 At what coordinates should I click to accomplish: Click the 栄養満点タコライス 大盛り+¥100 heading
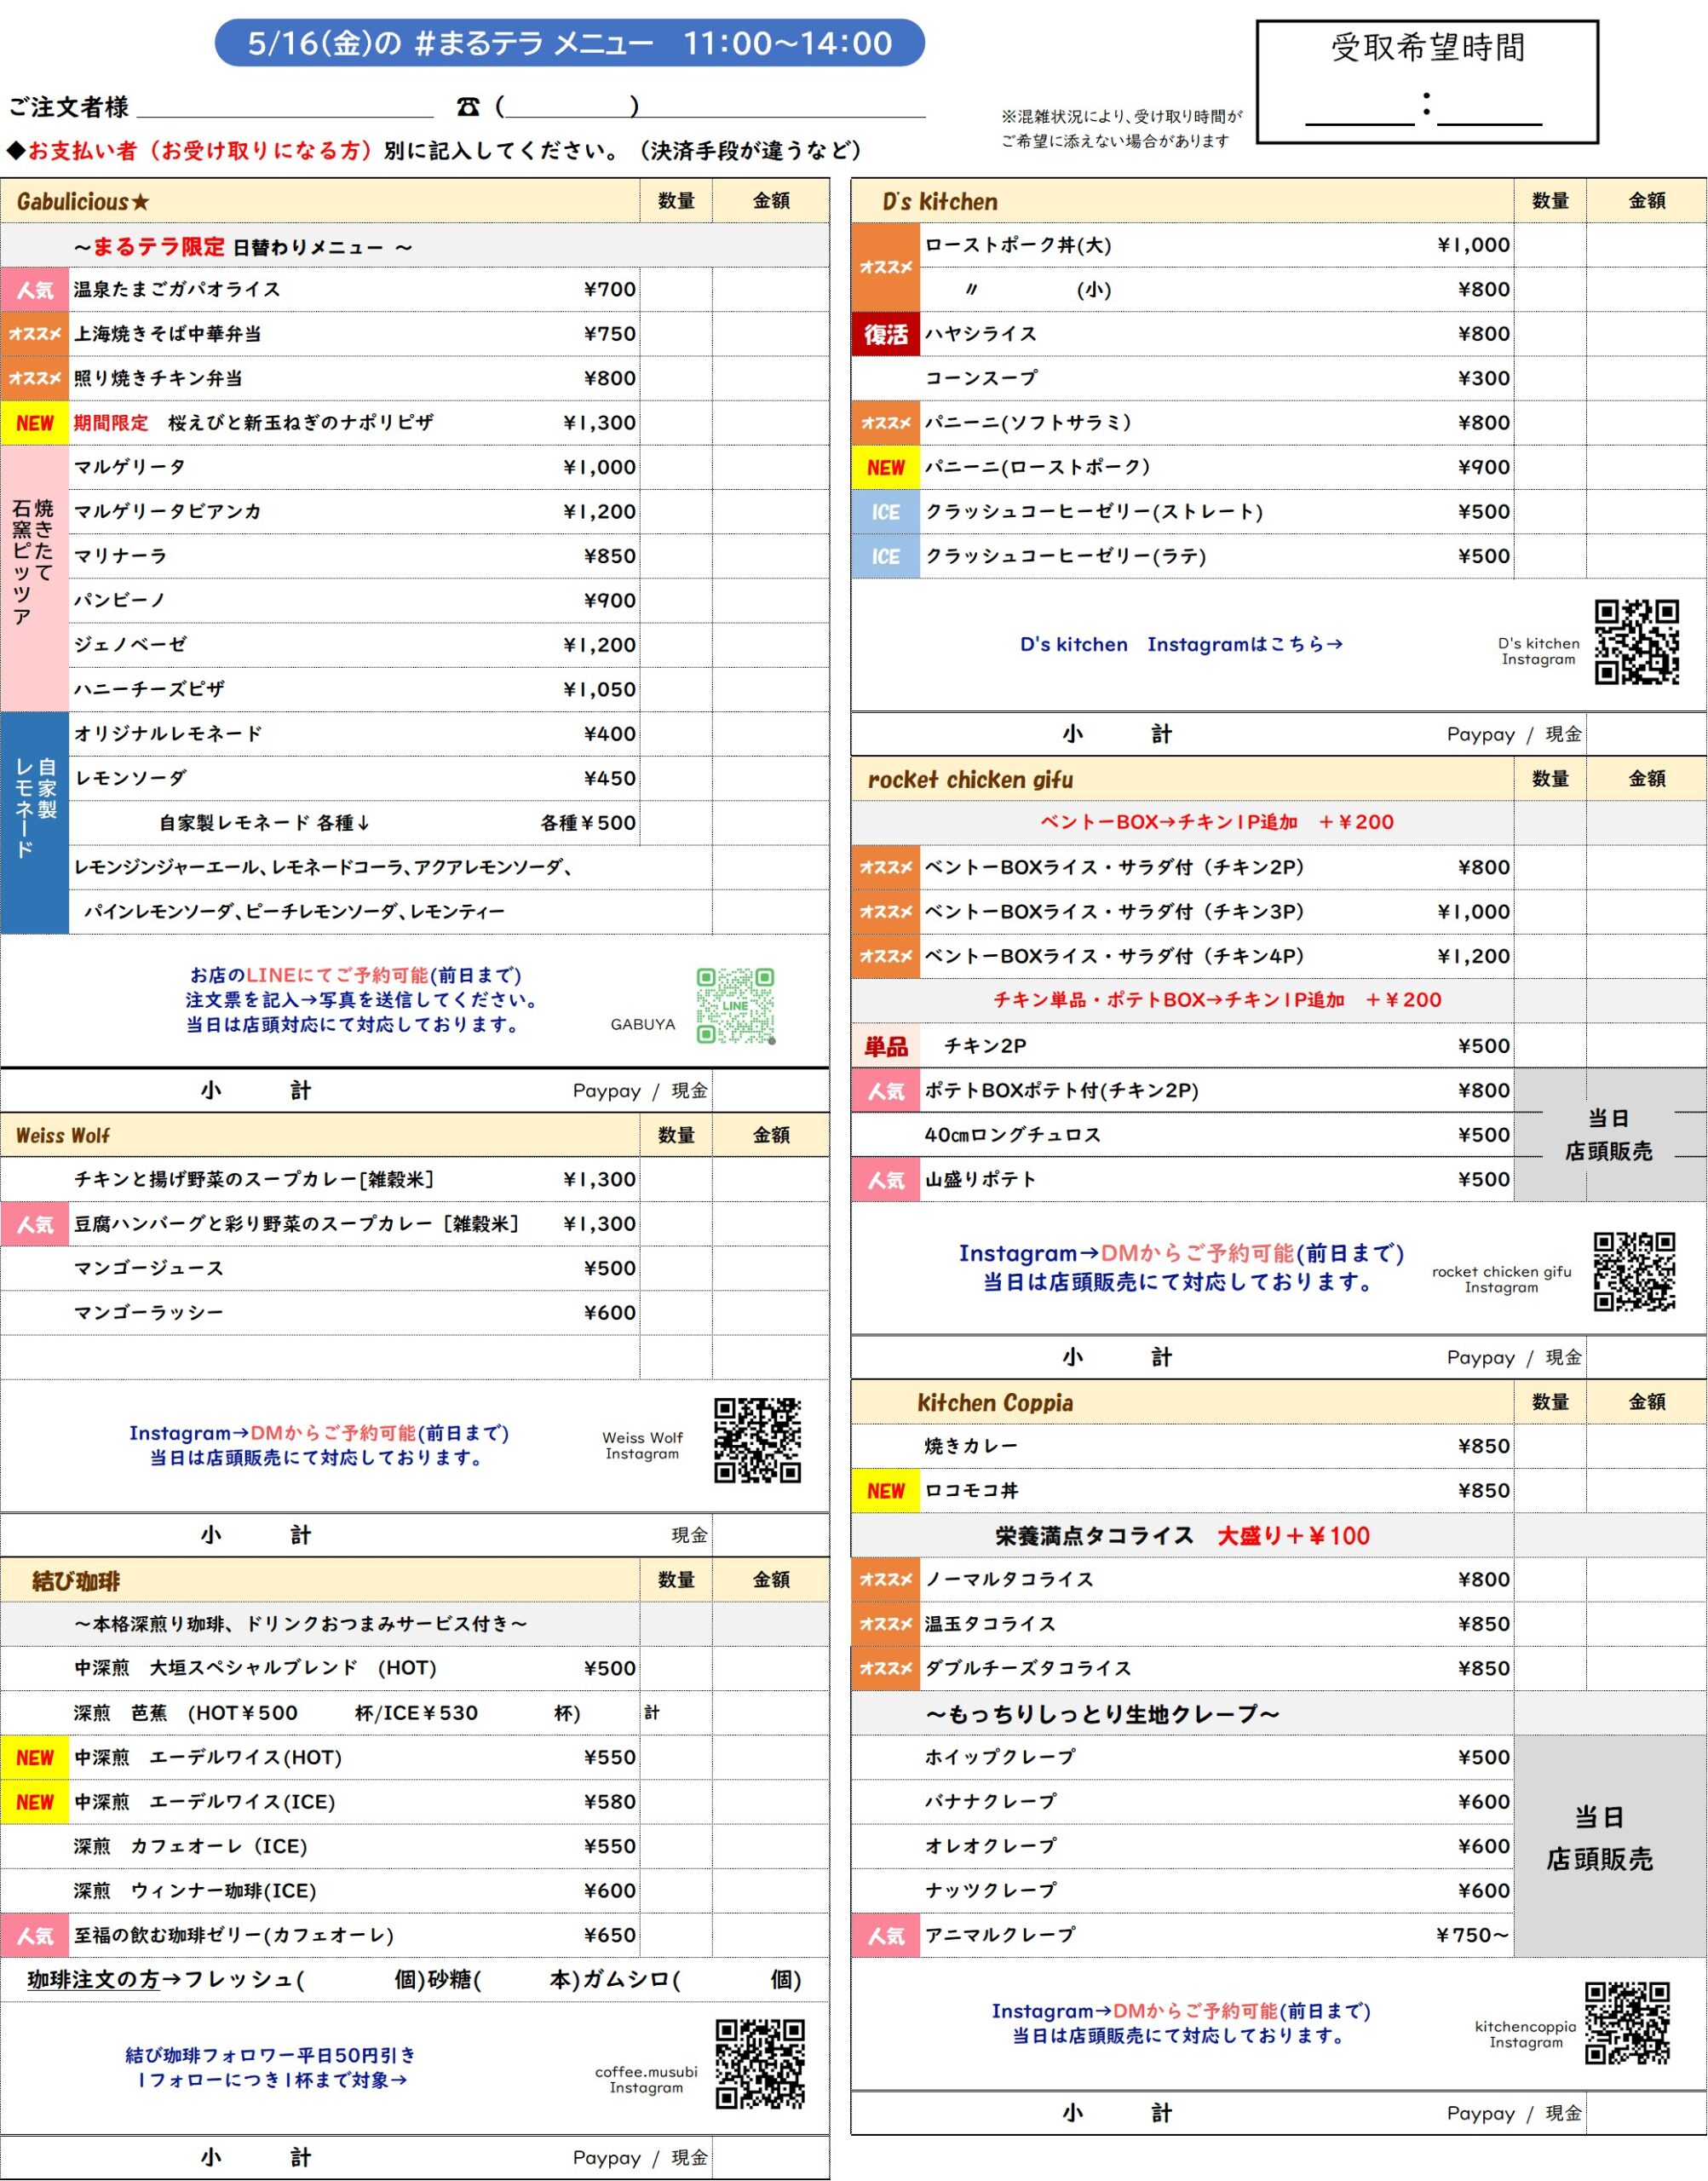pyautogui.click(x=1182, y=1536)
